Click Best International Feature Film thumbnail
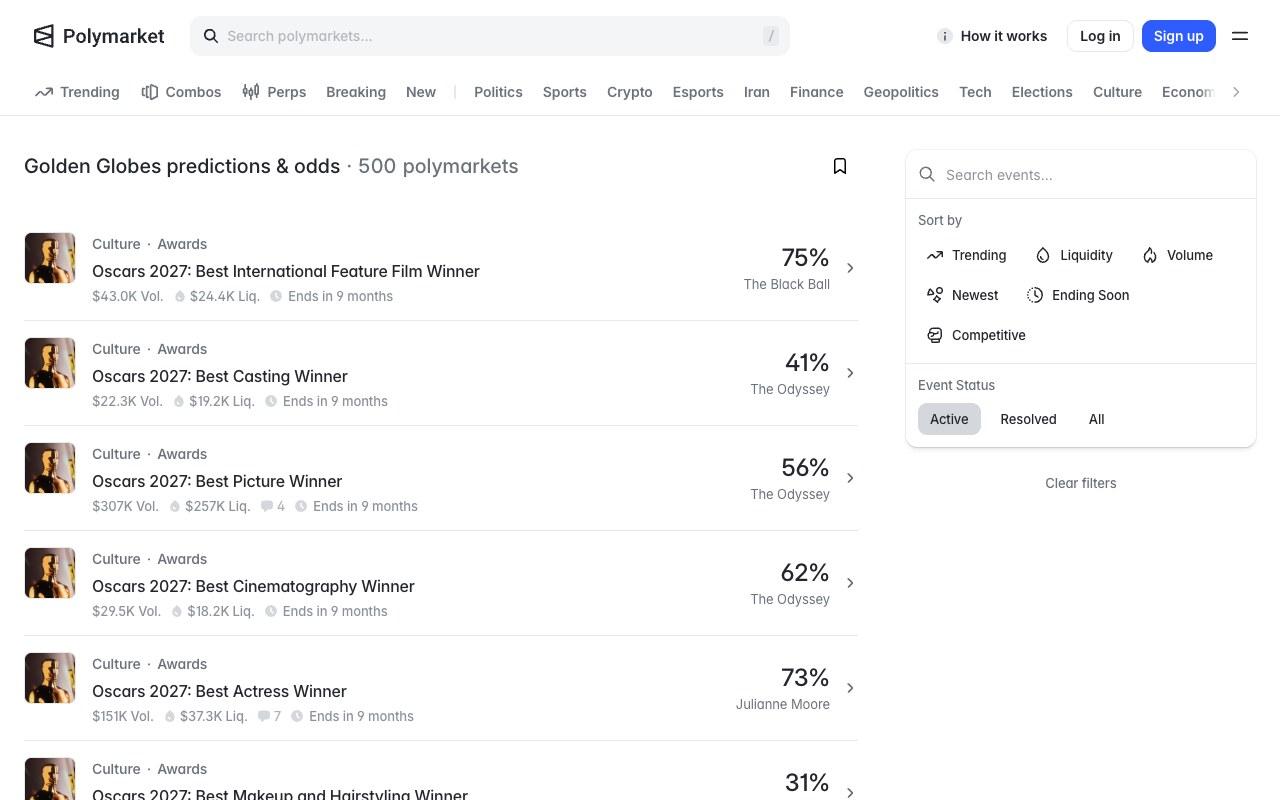The height and width of the screenshot is (800, 1280). point(50,258)
